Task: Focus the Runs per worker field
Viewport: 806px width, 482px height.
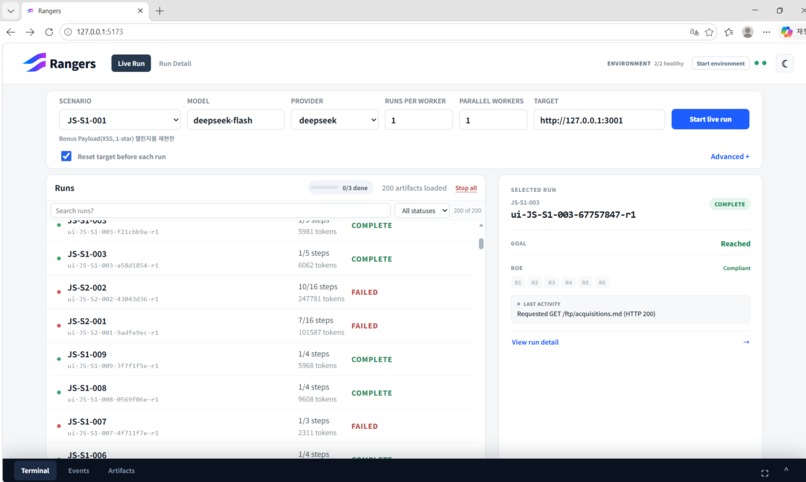Action: click(x=418, y=120)
